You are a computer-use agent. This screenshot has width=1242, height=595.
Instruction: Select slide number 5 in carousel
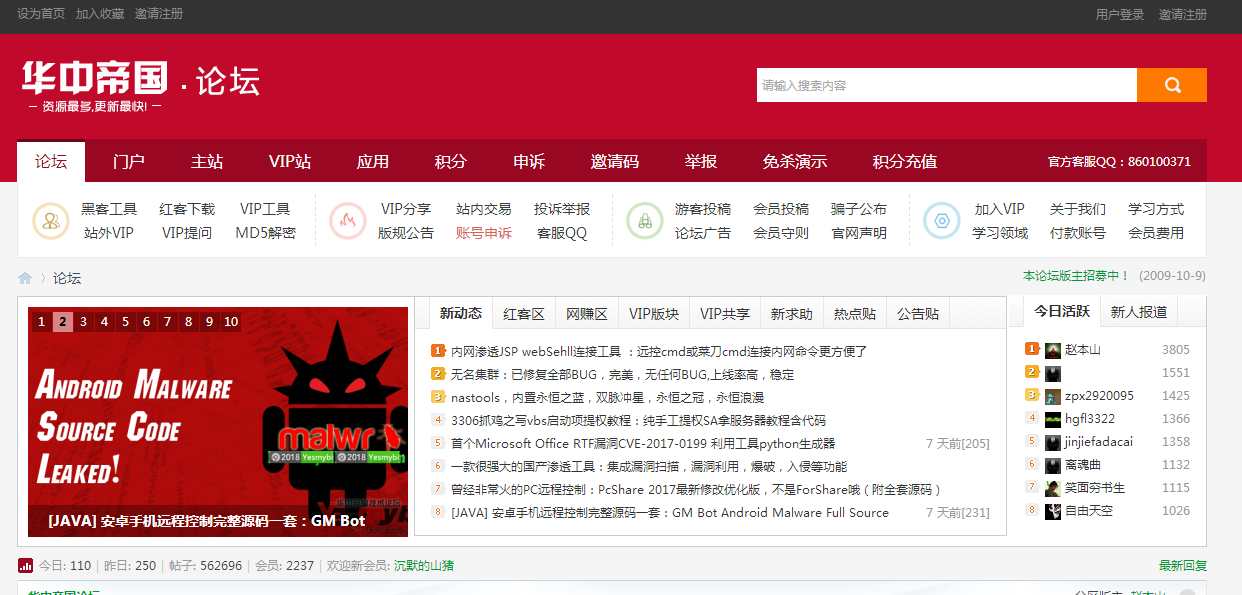click(x=125, y=322)
